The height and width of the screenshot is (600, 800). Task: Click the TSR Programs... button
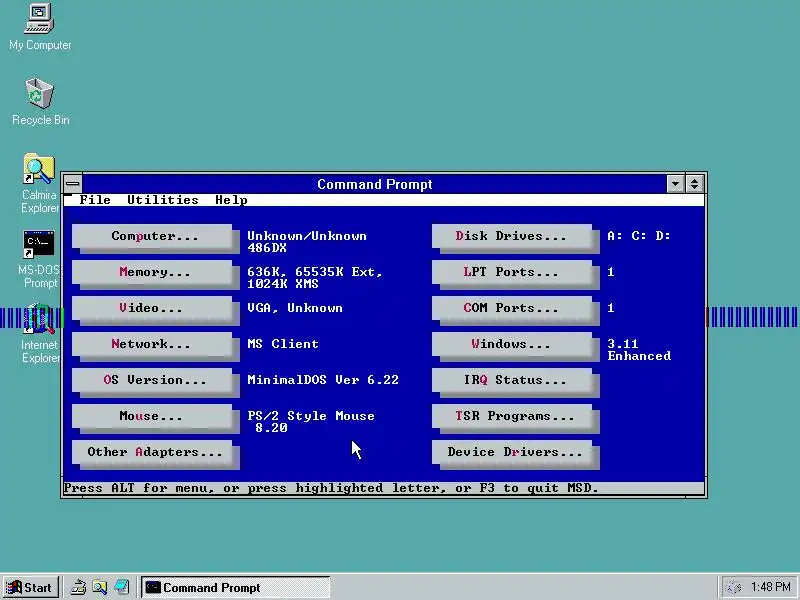click(512, 416)
